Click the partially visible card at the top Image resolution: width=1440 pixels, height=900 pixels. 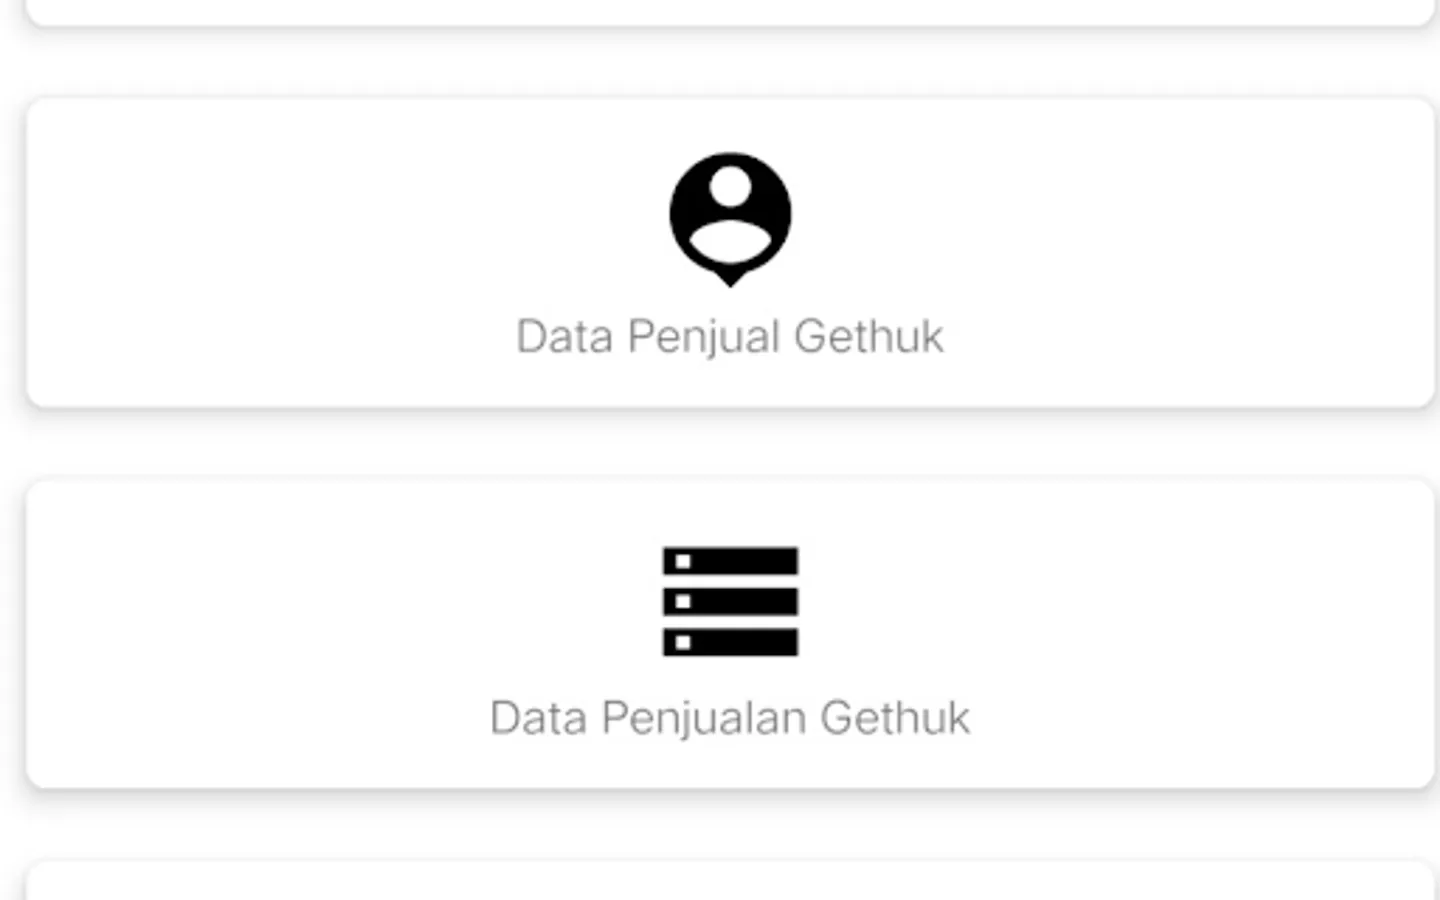point(730,12)
